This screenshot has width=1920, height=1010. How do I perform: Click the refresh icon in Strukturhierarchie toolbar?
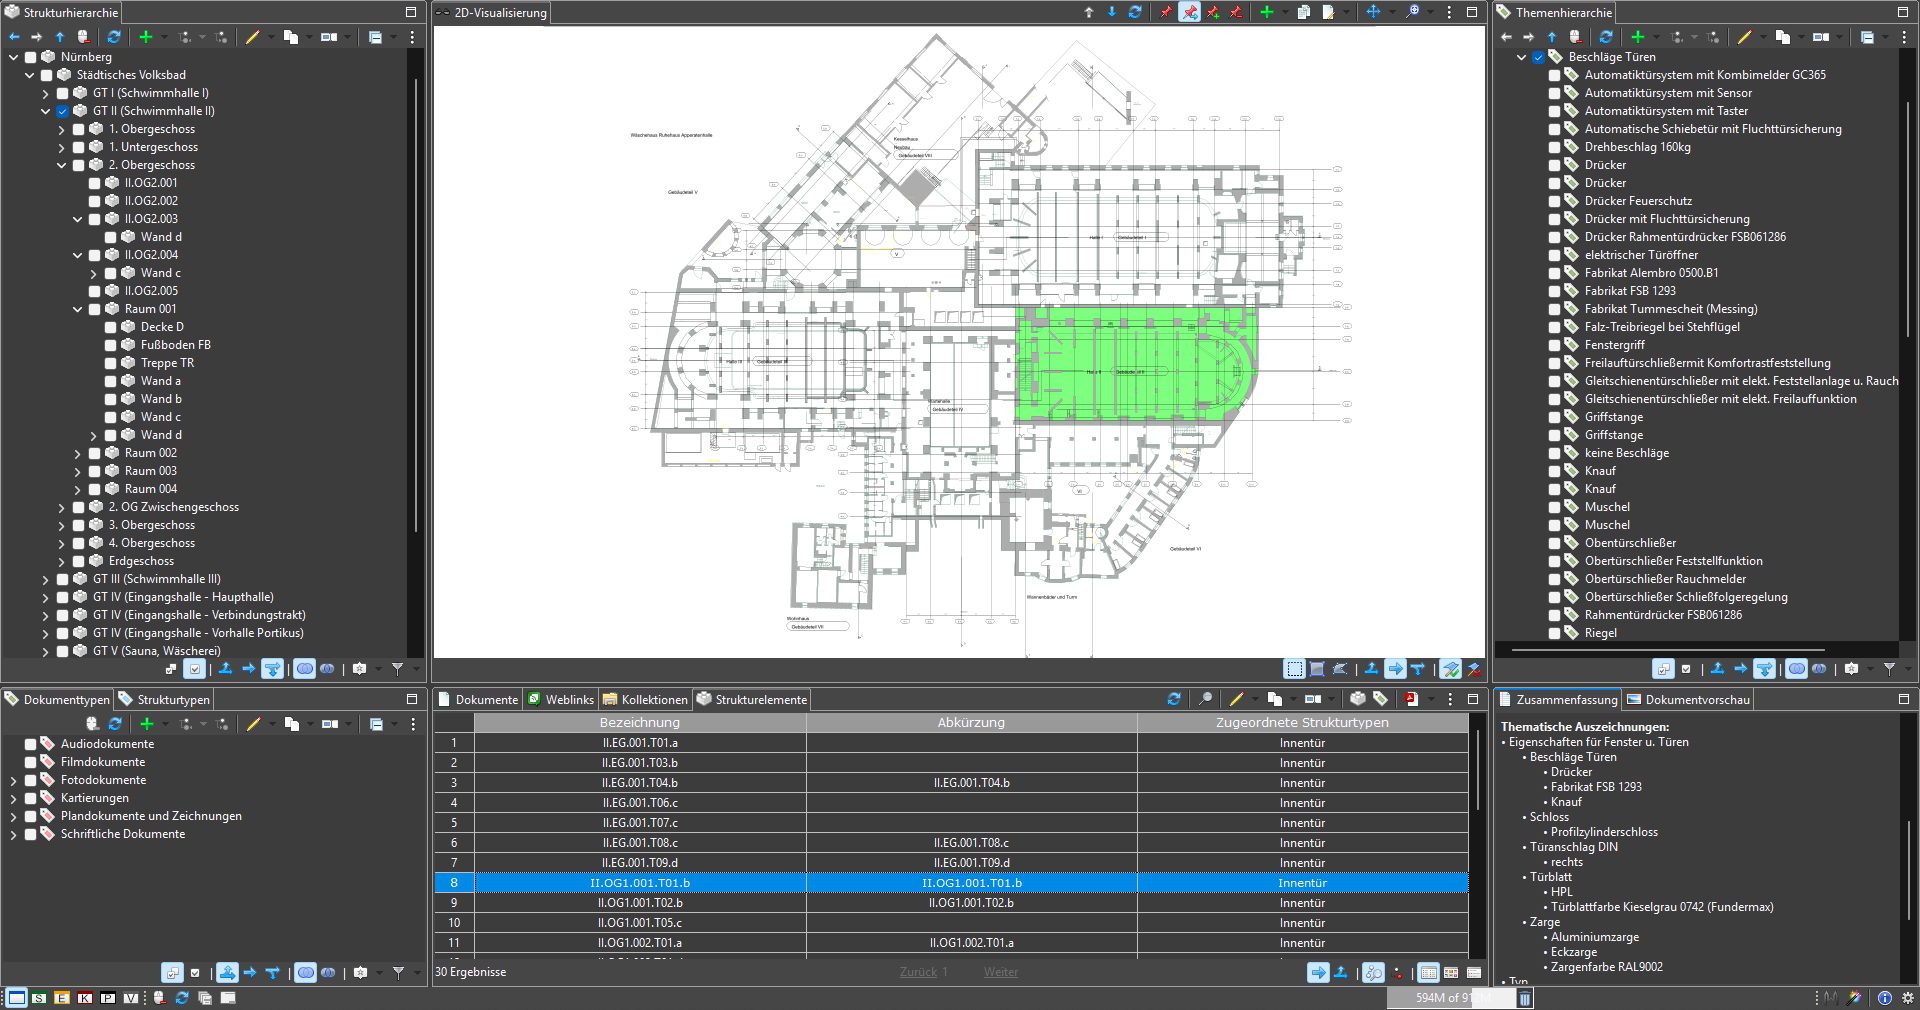(x=114, y=37)
